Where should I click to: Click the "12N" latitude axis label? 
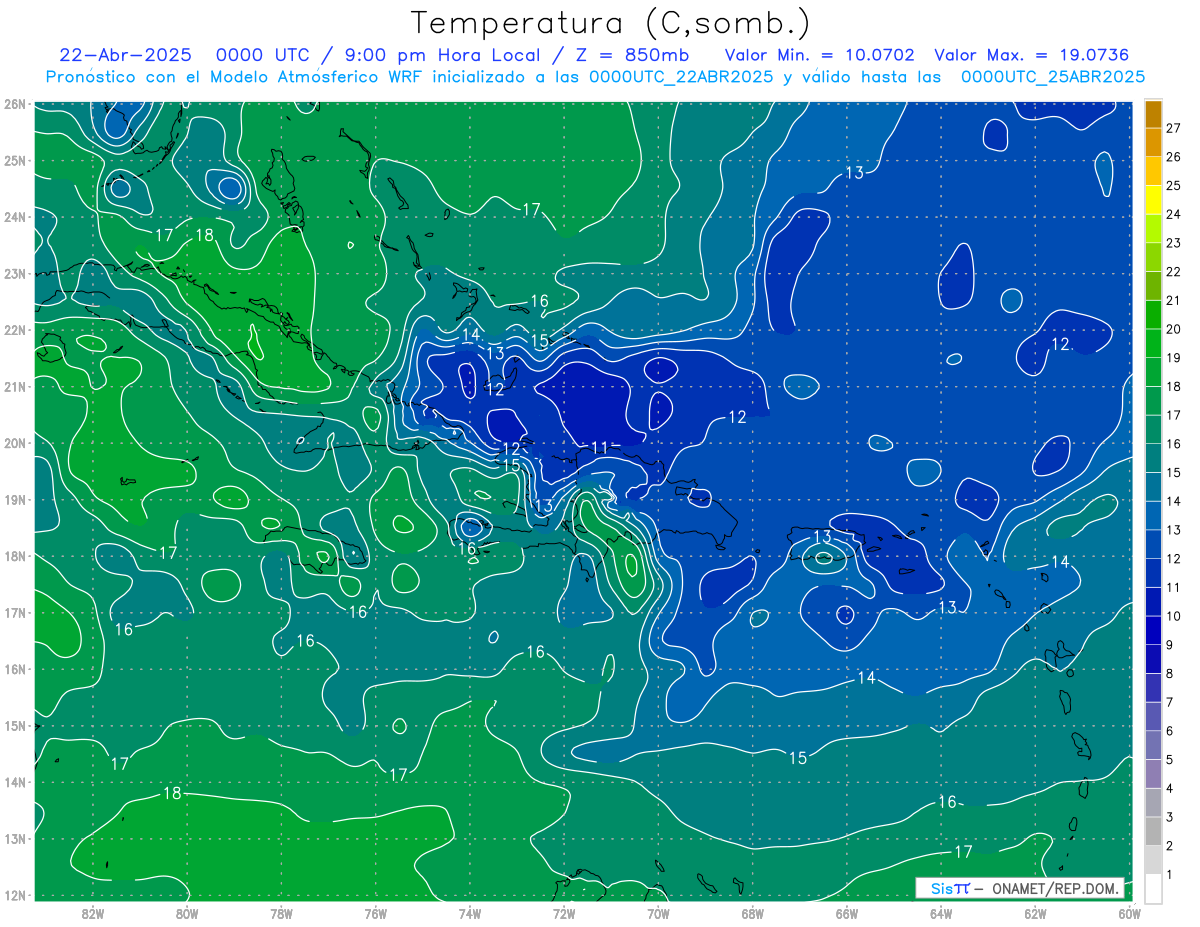[15, 895]
